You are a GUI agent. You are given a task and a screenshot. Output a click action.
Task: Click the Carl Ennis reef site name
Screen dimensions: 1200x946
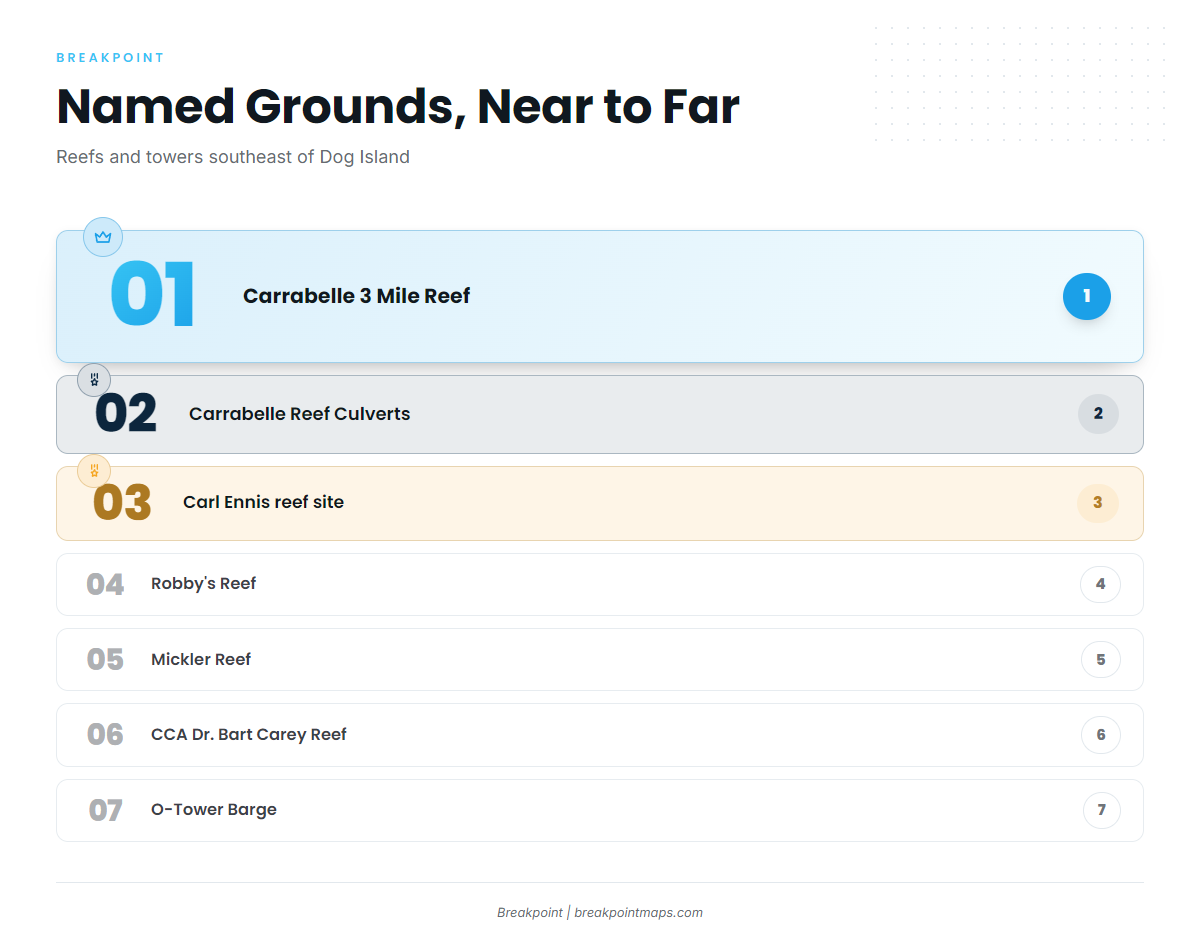pyautogui.click(x=263, y=502)
